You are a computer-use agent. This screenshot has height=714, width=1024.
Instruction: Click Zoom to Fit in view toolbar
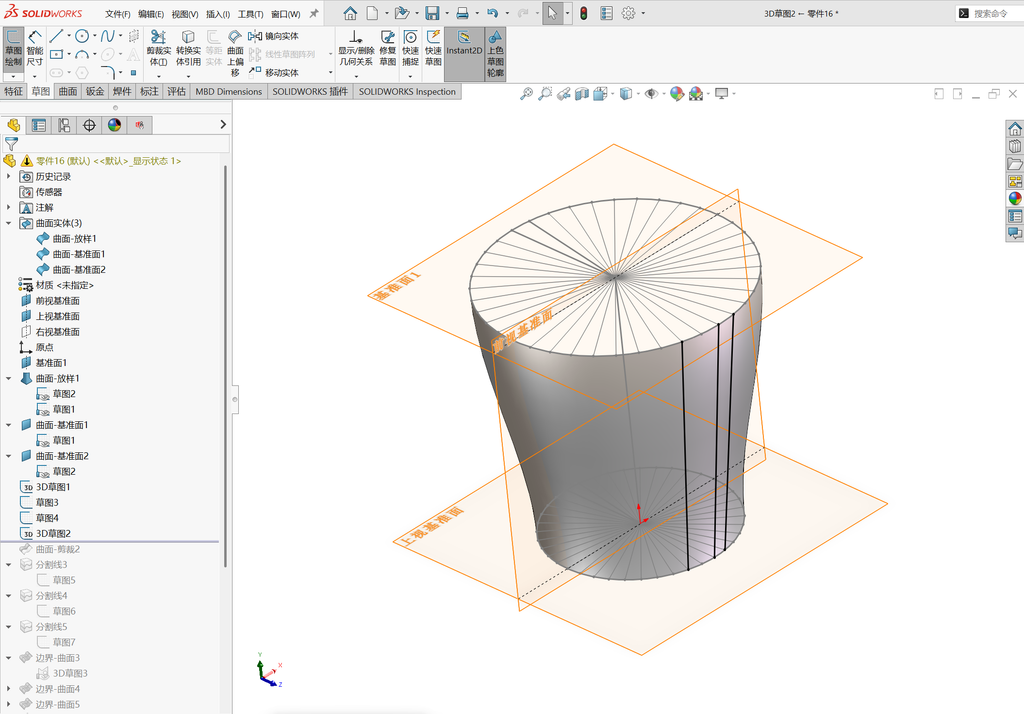tap(526, 94)
